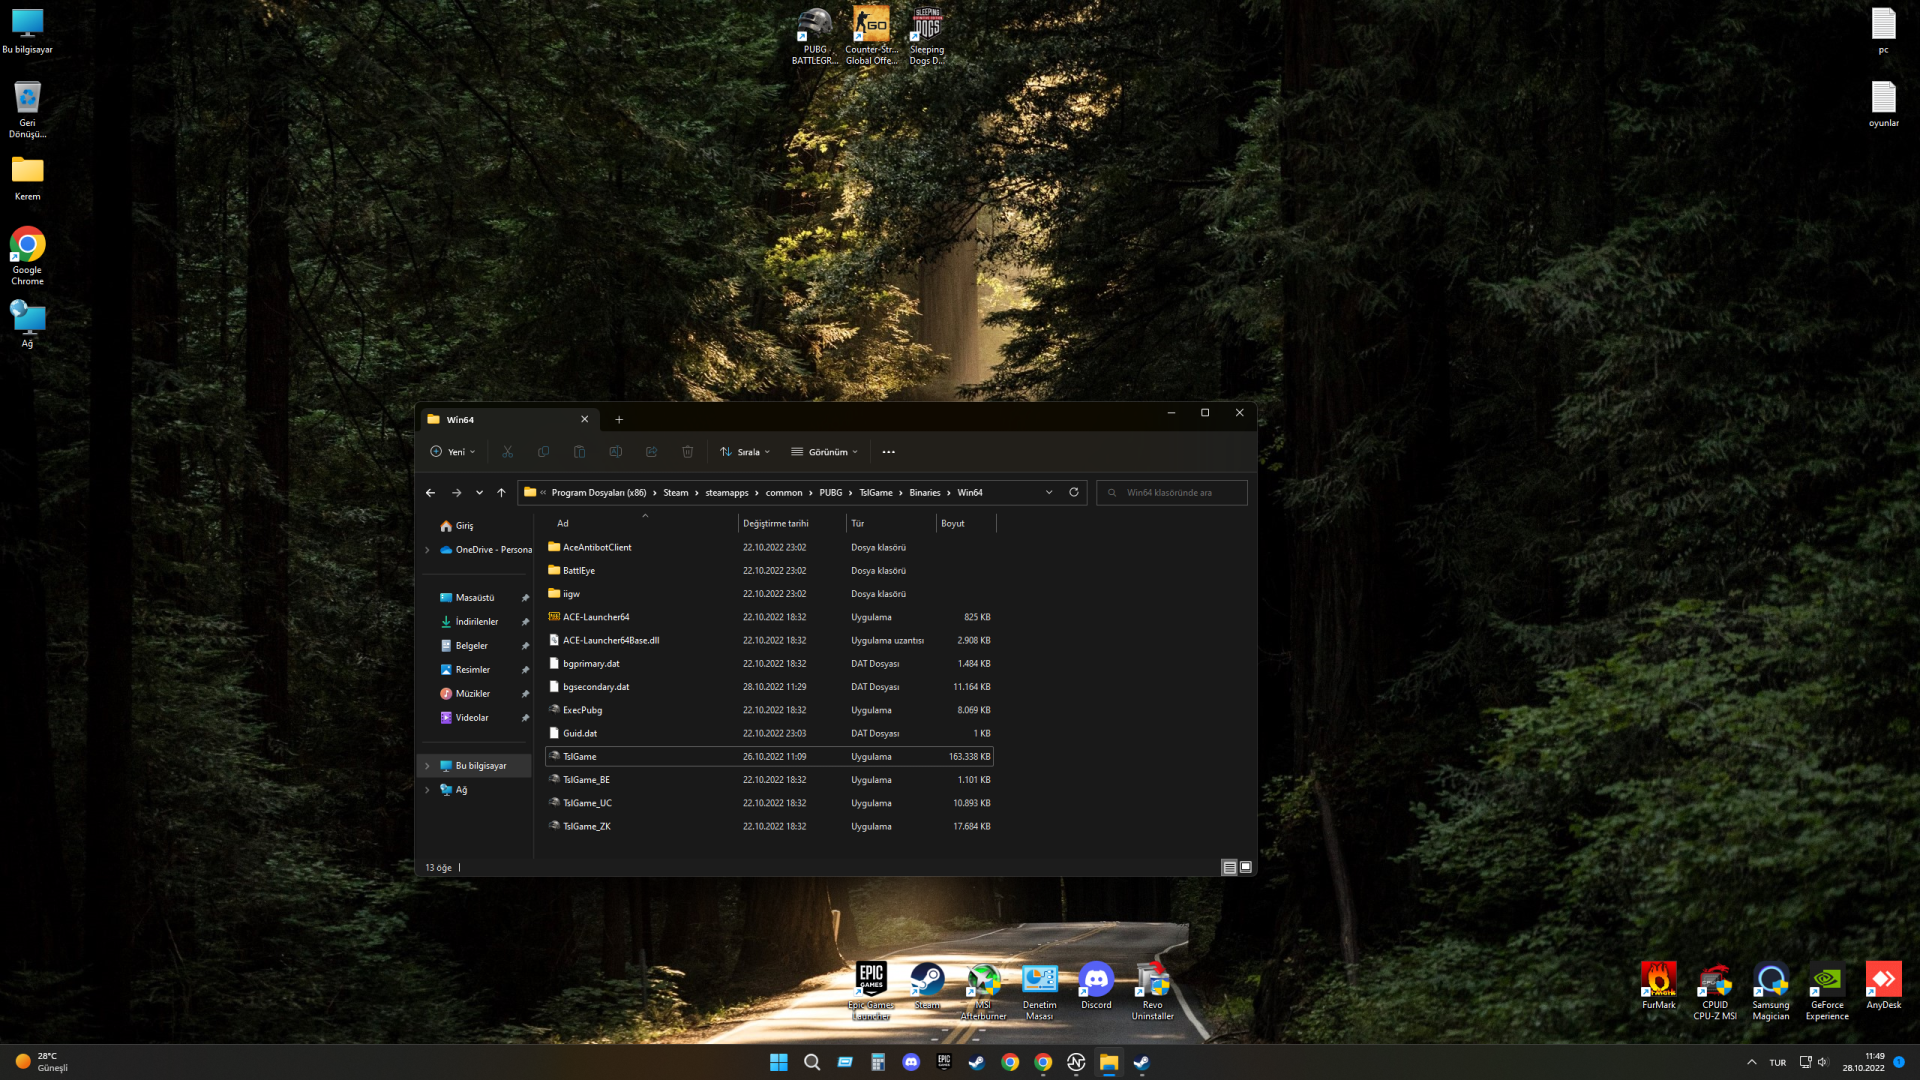Select the TslGame_BE application file
The height and width of the screenshot is (1080, 1920).
[x=586, y=780]
